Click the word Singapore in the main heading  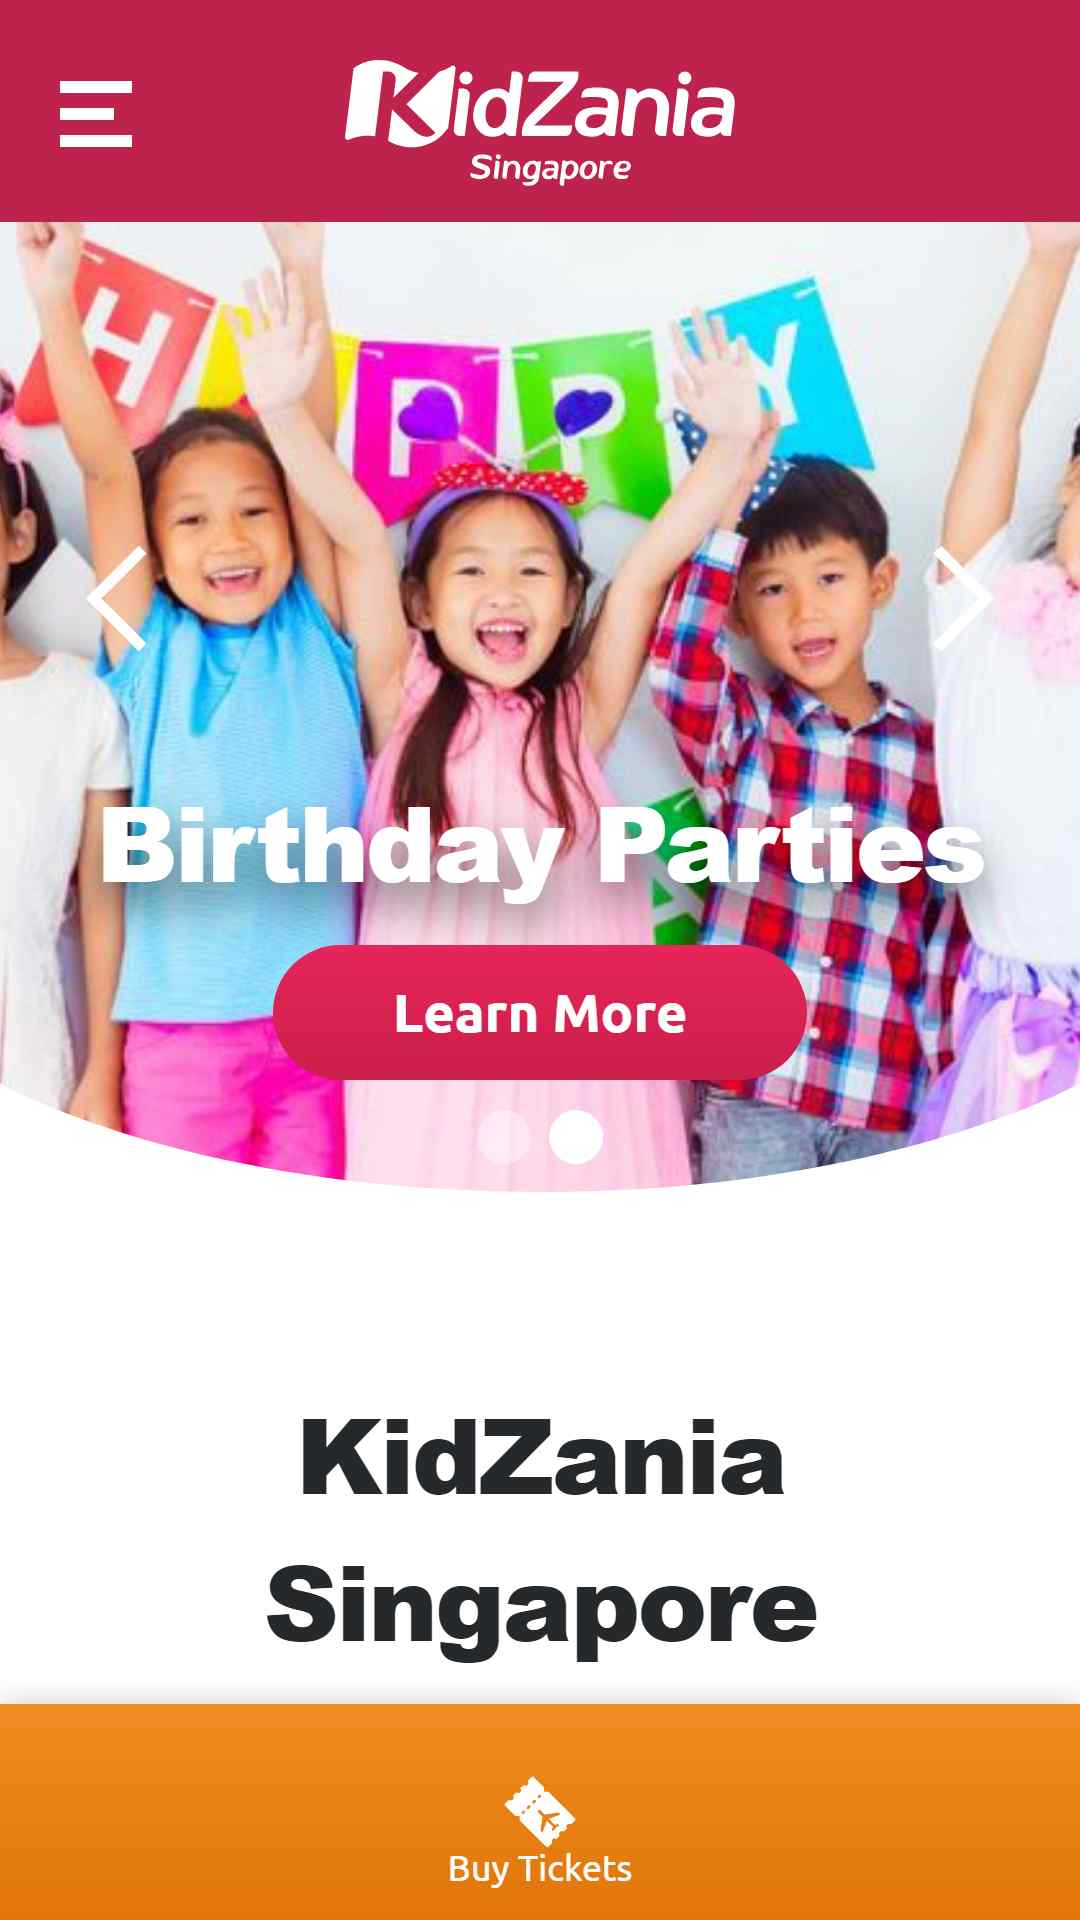pyautogui.click(x=541, y=1605)
